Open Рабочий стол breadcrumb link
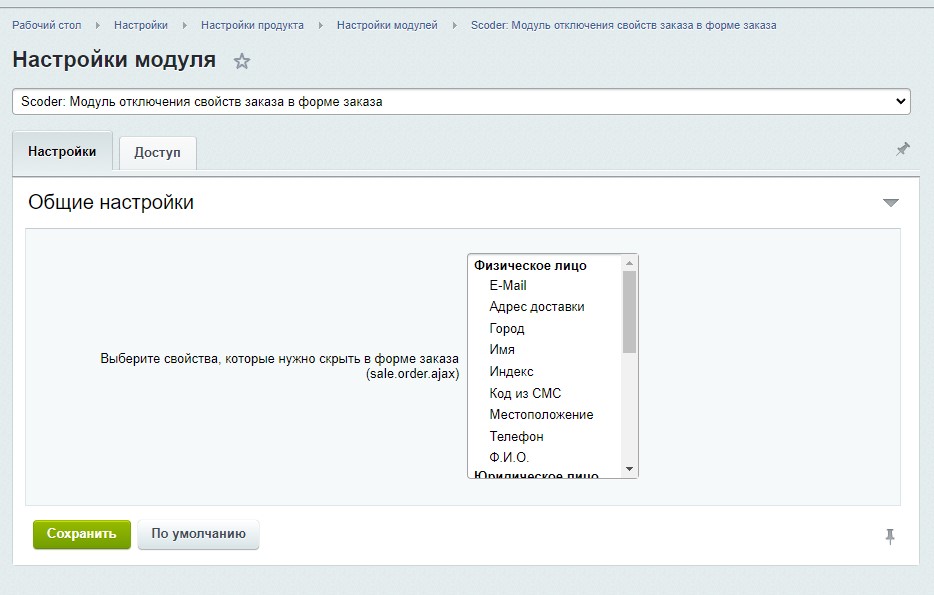 pyautogui.click(x=47, y=25)
